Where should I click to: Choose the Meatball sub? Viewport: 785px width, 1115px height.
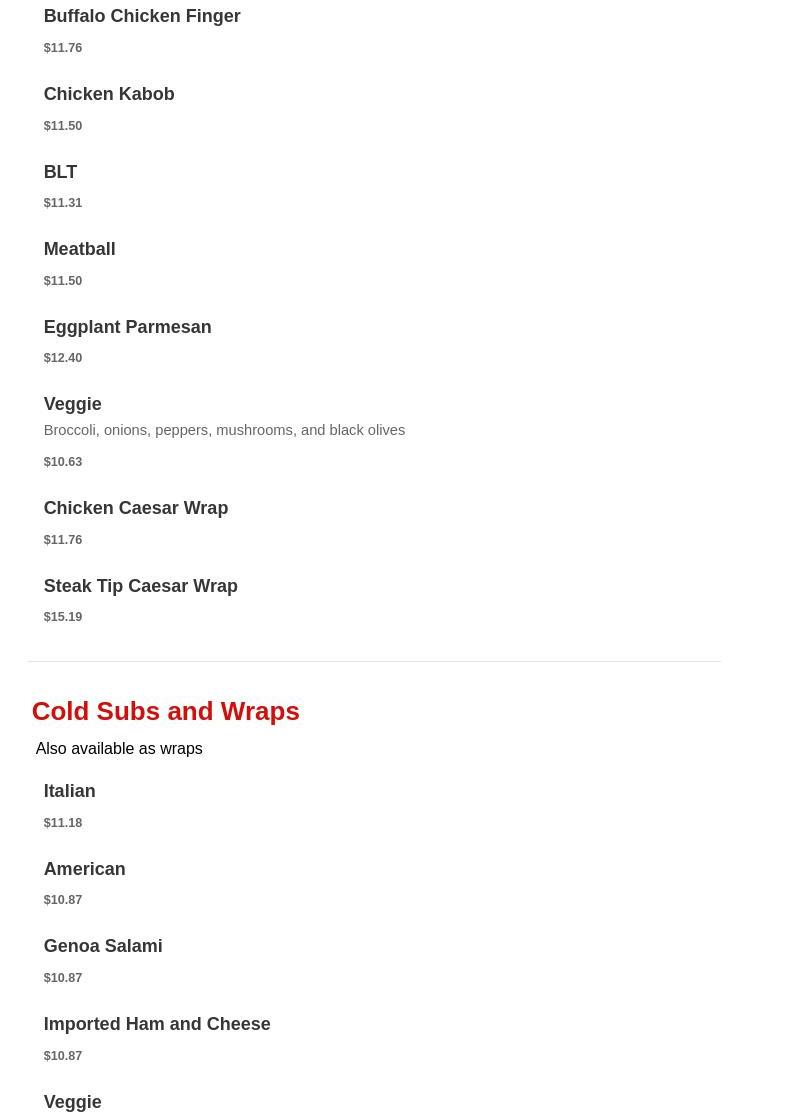[79, 249]
